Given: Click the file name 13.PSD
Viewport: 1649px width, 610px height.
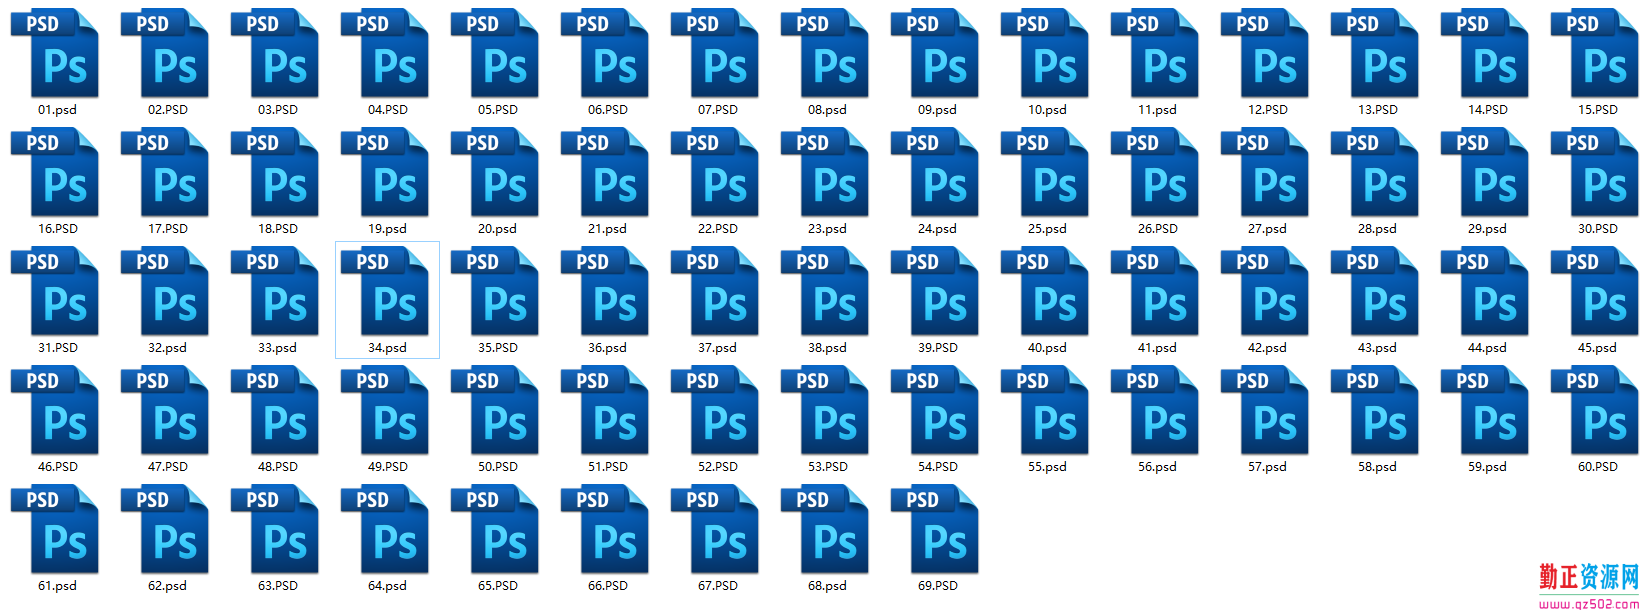Looking at the screenshot, I should pyautogui.click(x=1378, y=110).
